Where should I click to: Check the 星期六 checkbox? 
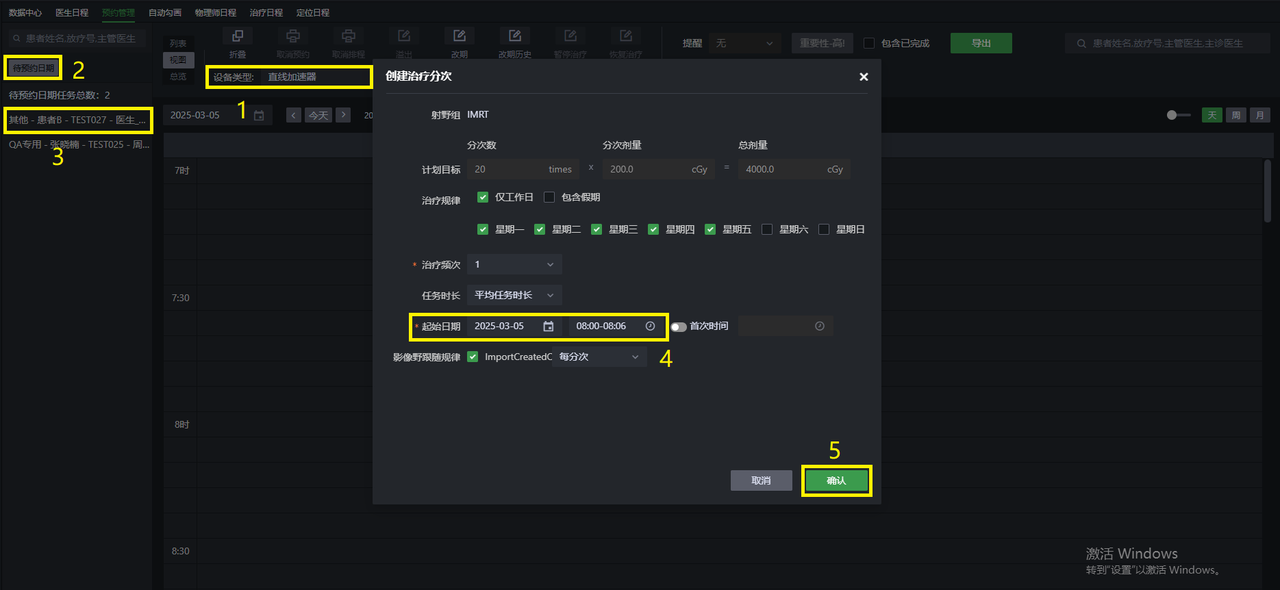coord(767,229)
